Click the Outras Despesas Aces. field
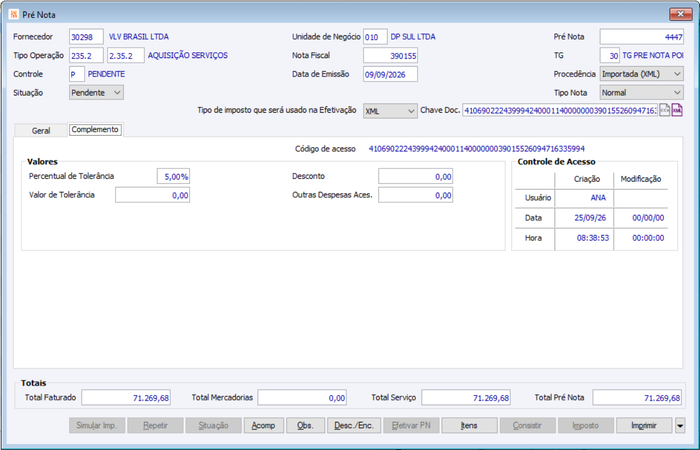The image size is (700, 450). [416, 195]
